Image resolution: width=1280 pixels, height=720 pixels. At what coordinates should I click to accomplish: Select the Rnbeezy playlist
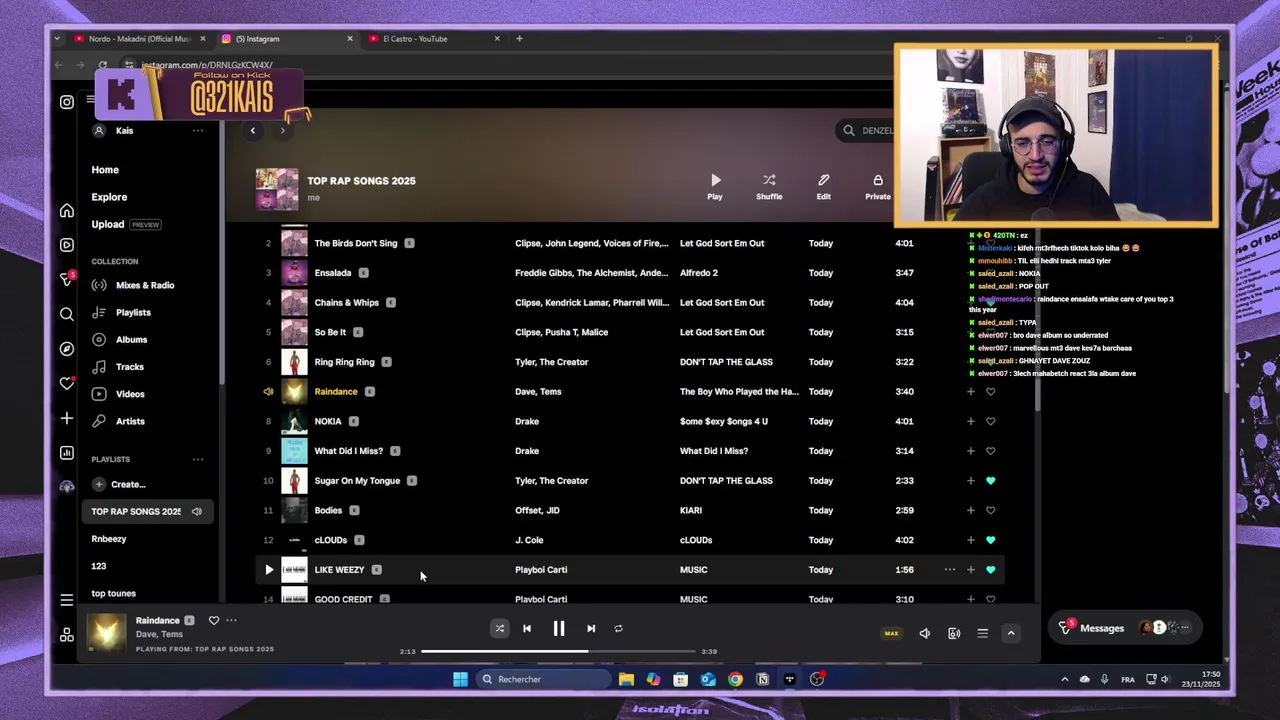tap(109, 539)
